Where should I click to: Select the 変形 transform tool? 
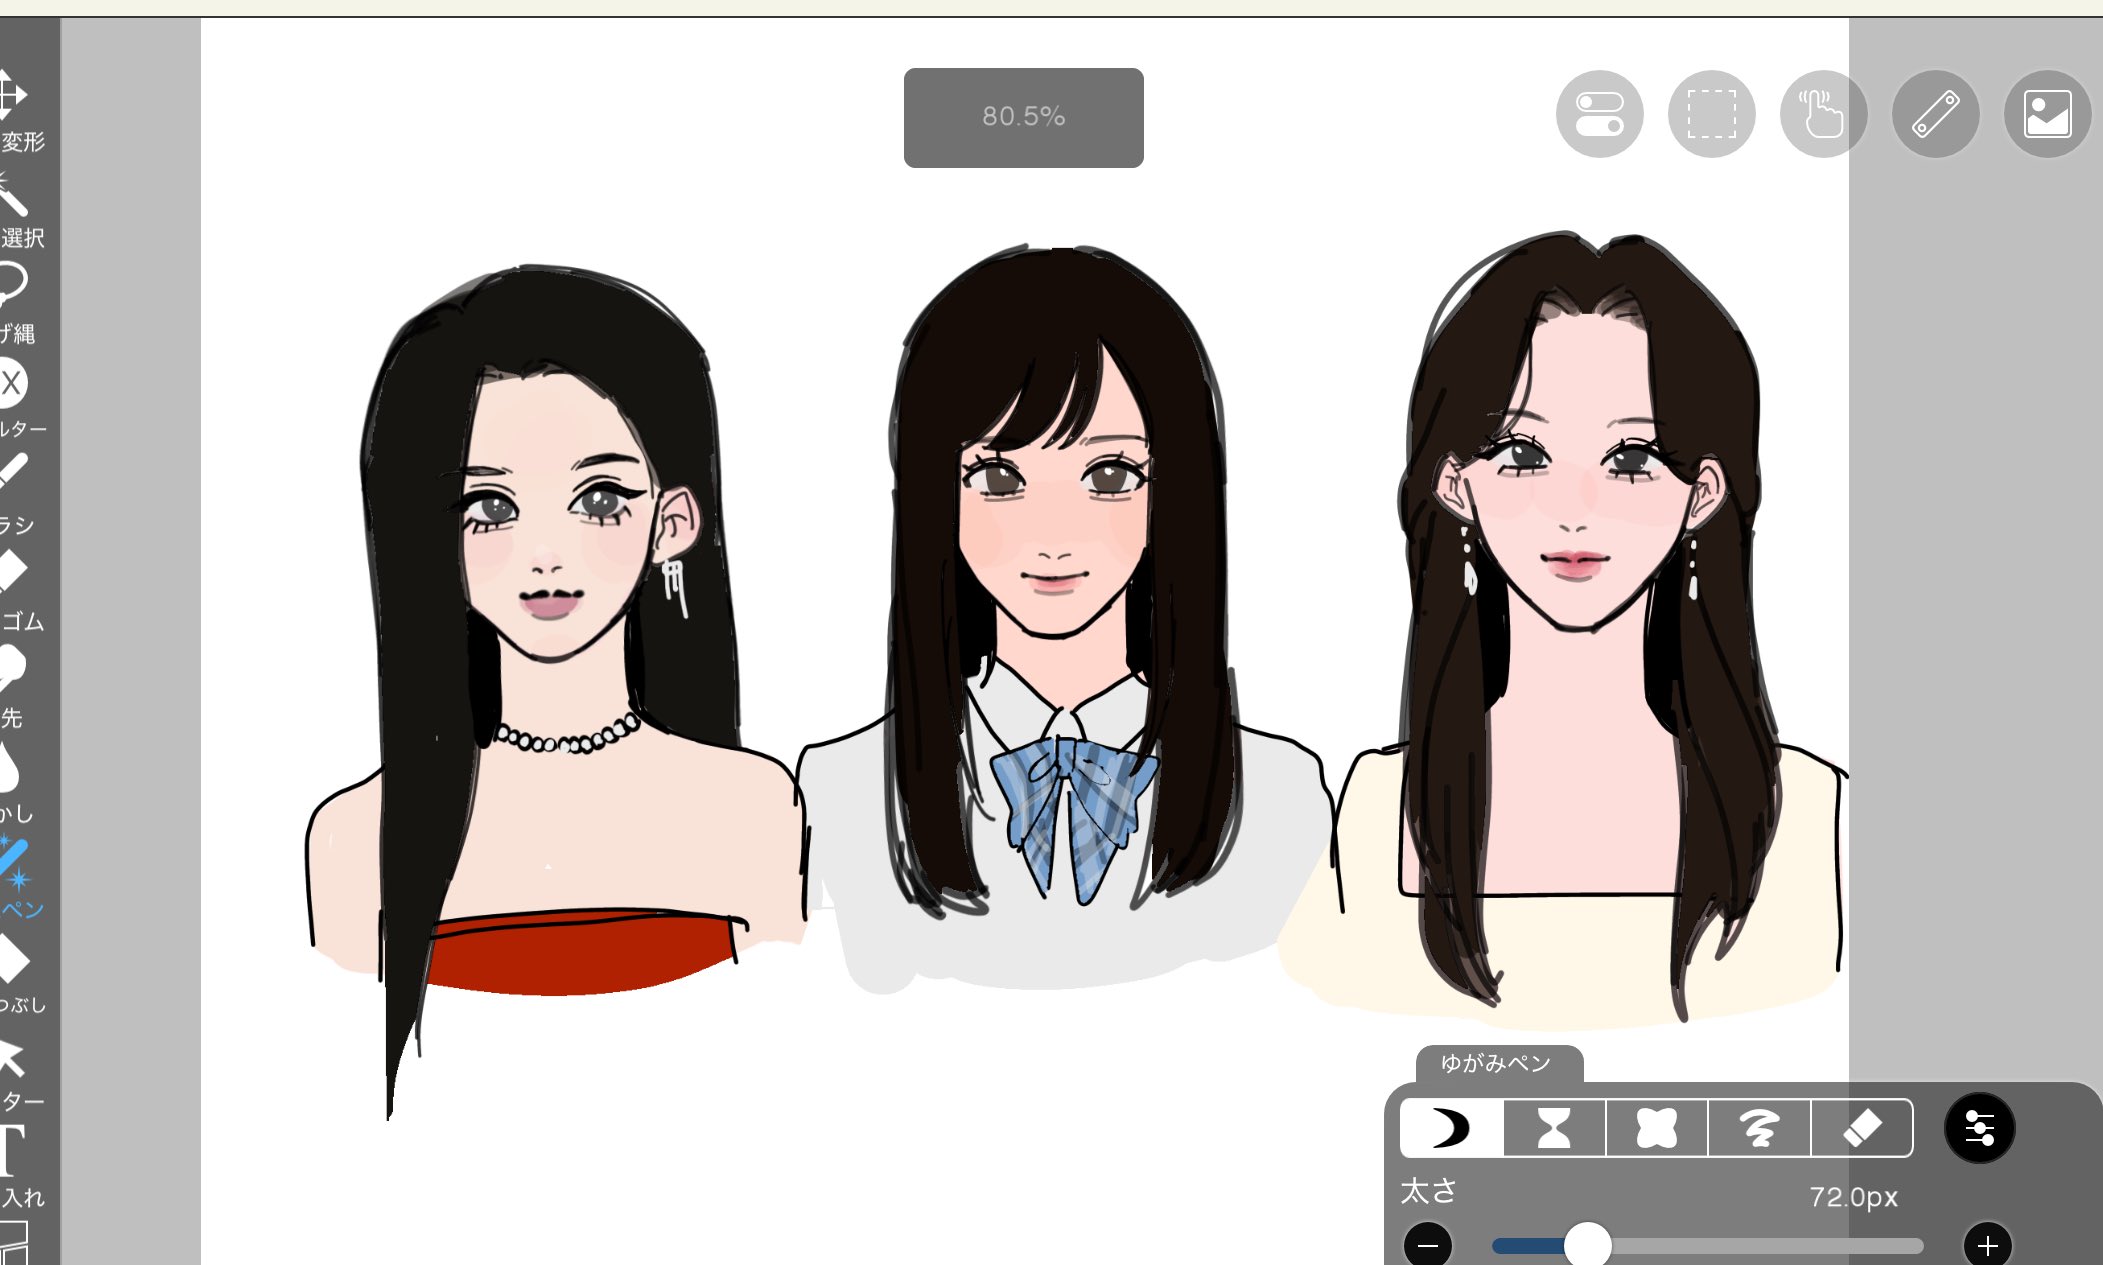pyautogui.click(x=14, y=96)
